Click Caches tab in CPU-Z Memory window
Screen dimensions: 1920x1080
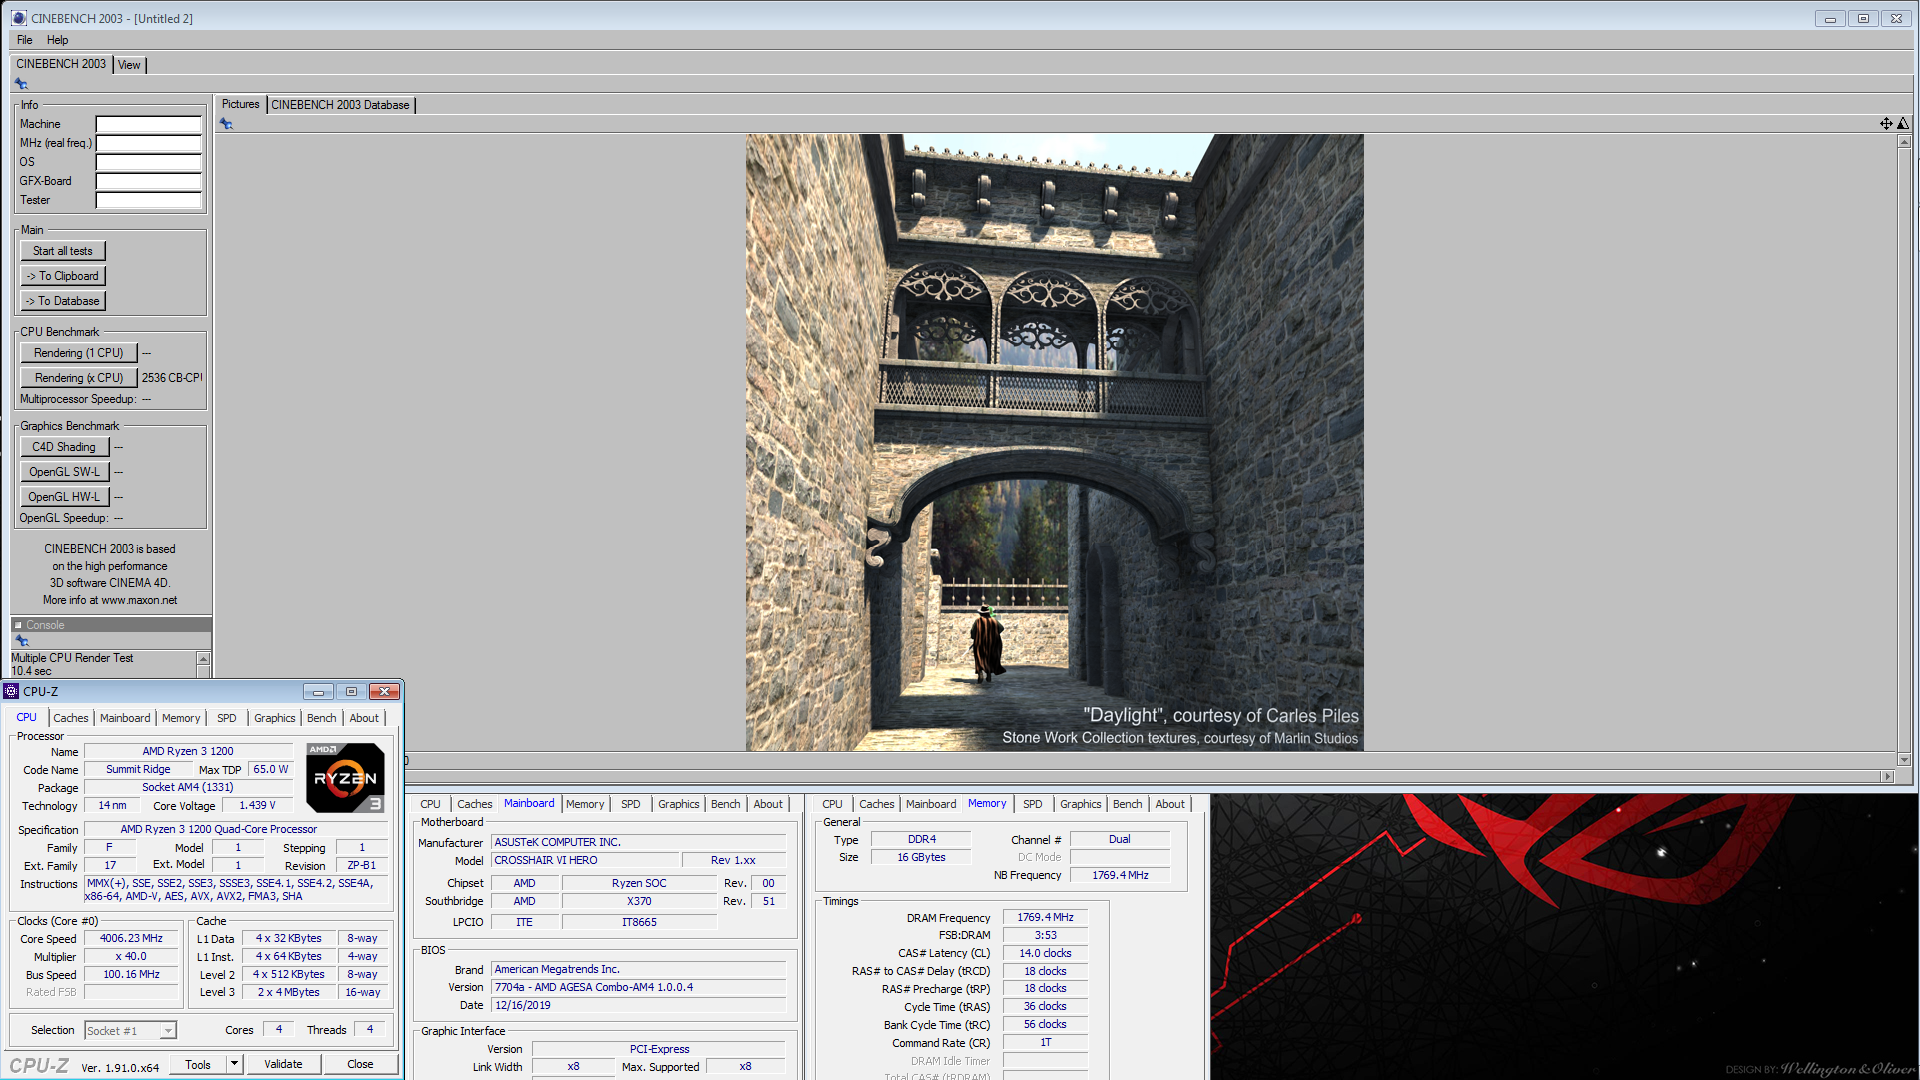coord(877,804)
